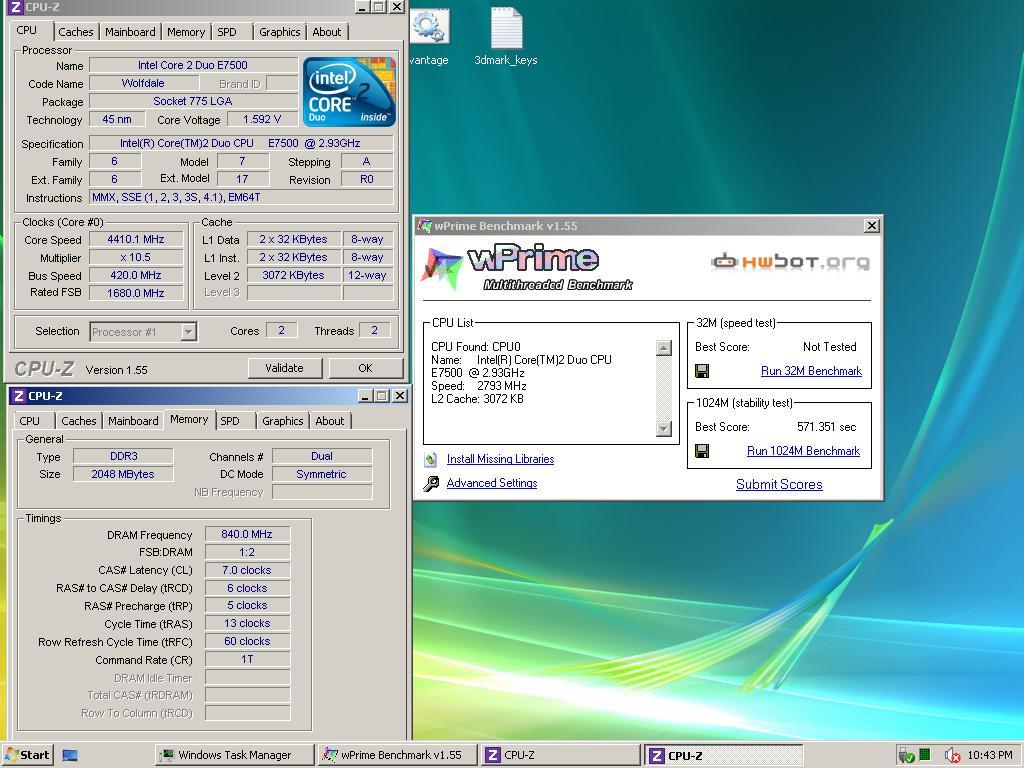Open the 3dmark_keys text file icon
Viewport: 1024px width, 768px height.
click(x=506, y=28)
